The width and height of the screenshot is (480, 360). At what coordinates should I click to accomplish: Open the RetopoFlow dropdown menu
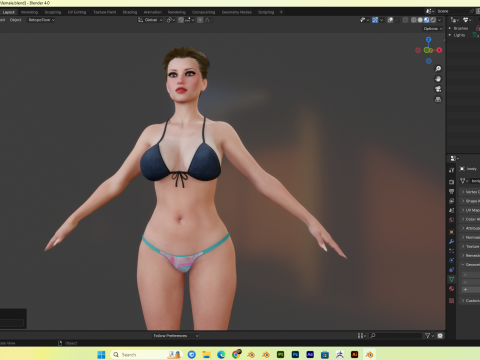pos(41,20)
